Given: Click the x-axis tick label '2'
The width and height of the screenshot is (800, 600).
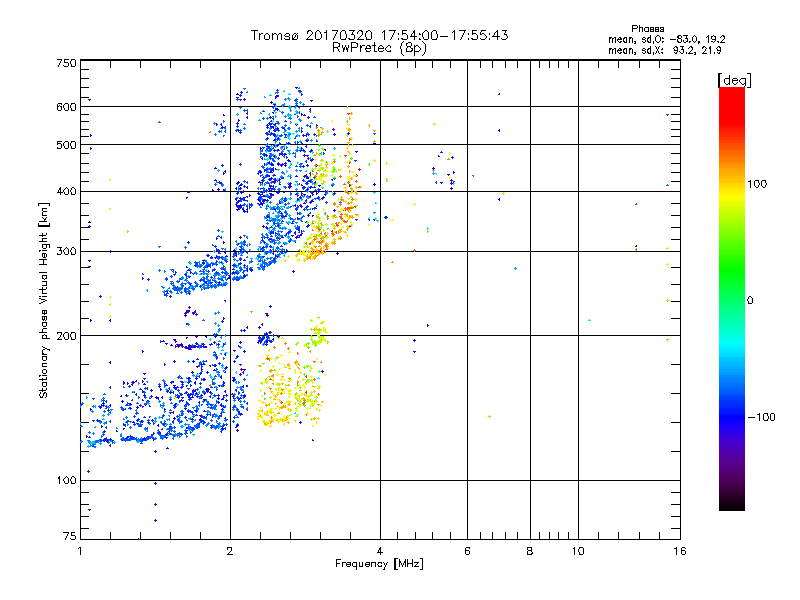Looking at the screenshot, I should coord(230,551).
